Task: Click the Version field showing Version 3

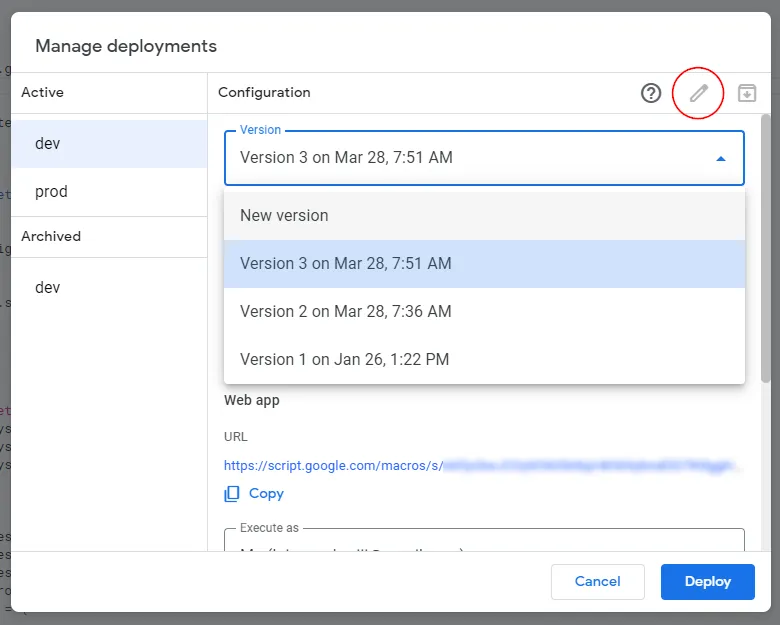Action: pos(470,158)
